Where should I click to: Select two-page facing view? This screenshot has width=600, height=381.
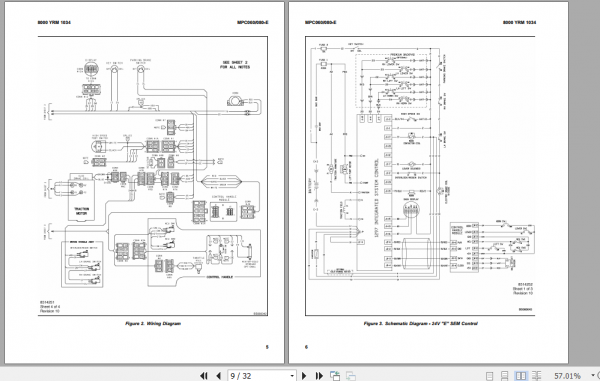pos(521,376)
